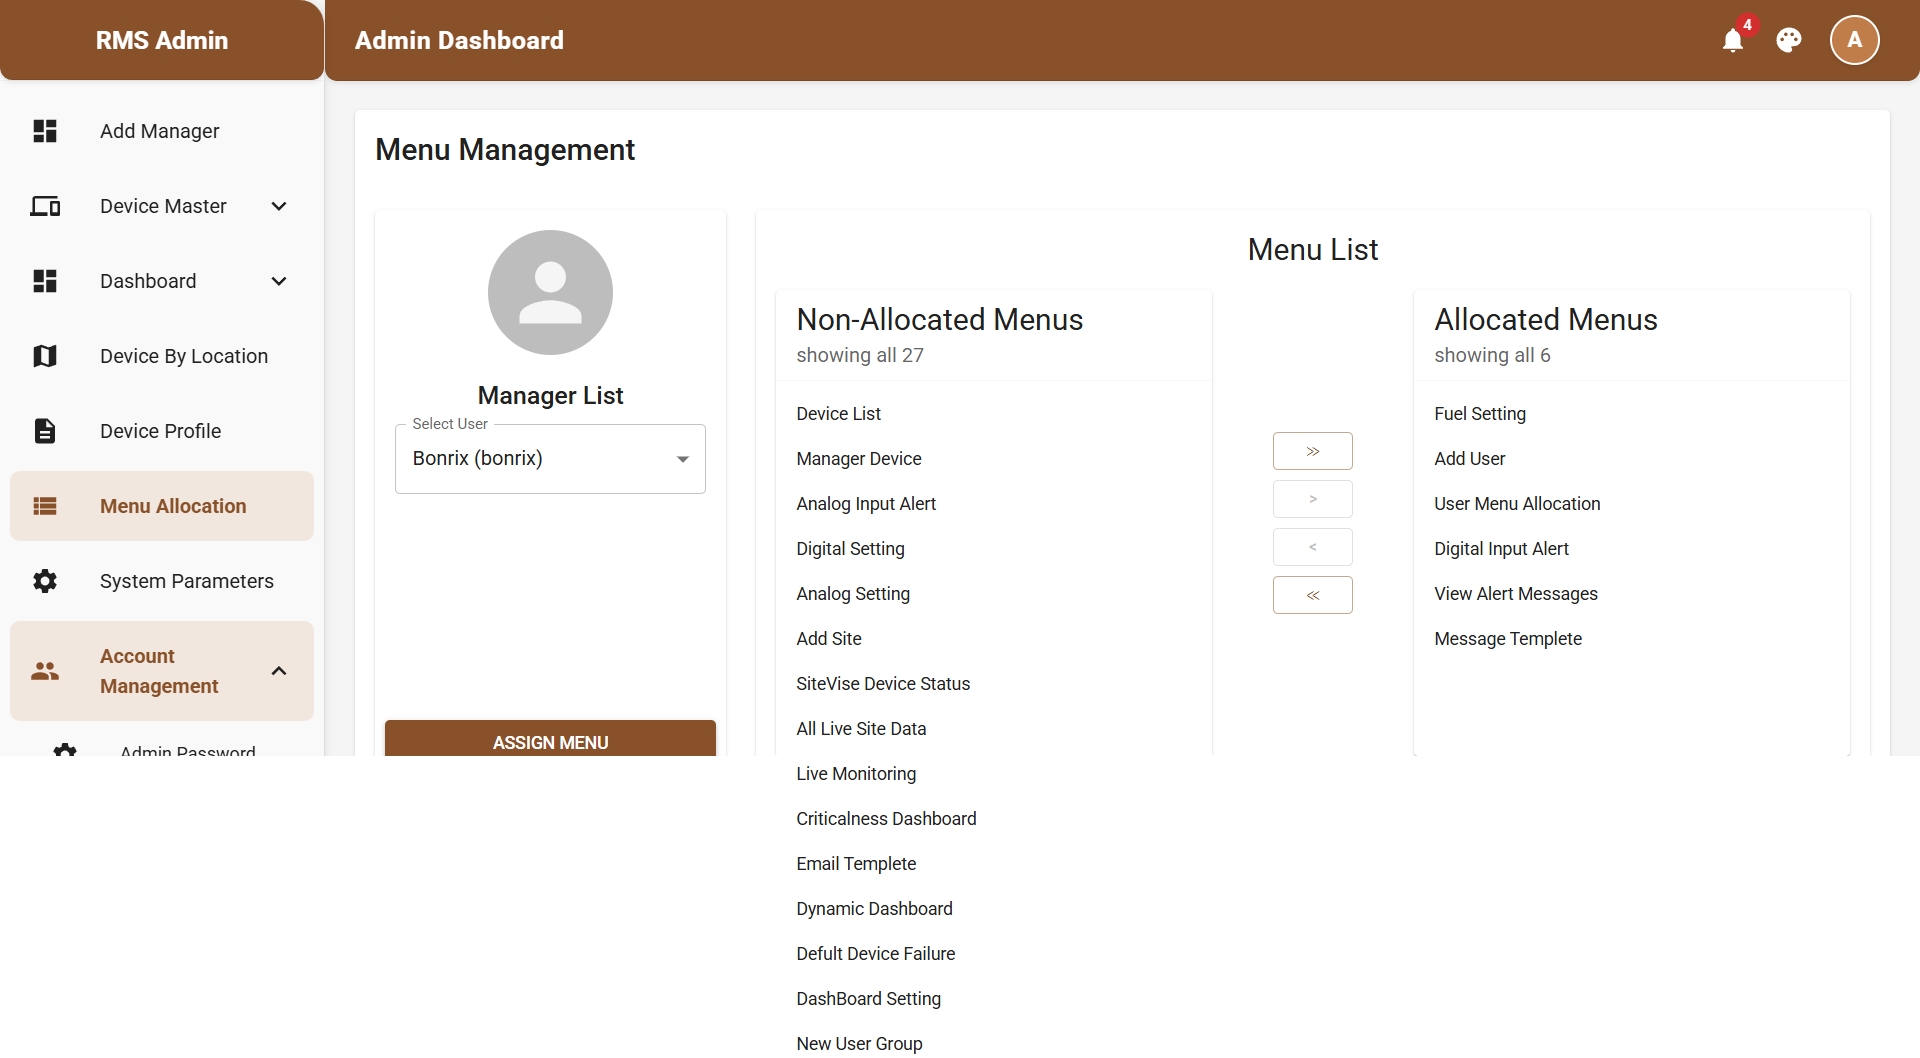The height and width of the screenshot is (1058, 1920).
Task: Open the user avatar A menu
Action: pos(1855,40)
